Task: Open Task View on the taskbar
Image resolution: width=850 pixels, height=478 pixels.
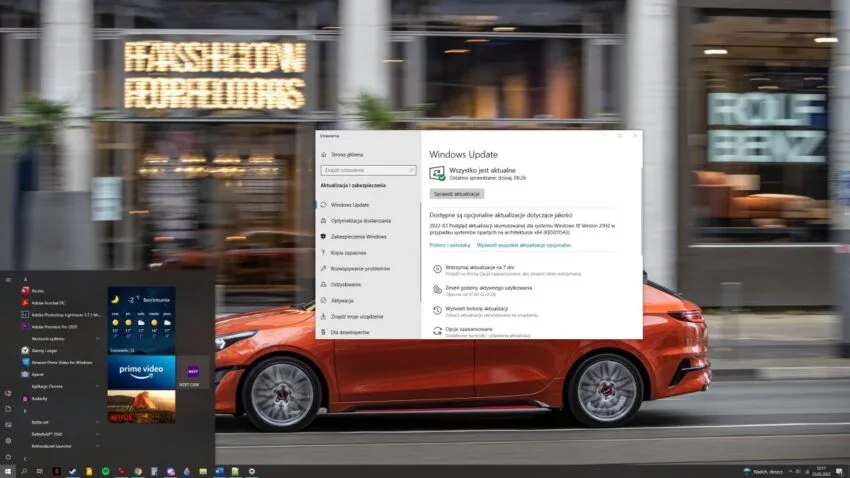Action: pyautogui.click(x=40, y=471)
